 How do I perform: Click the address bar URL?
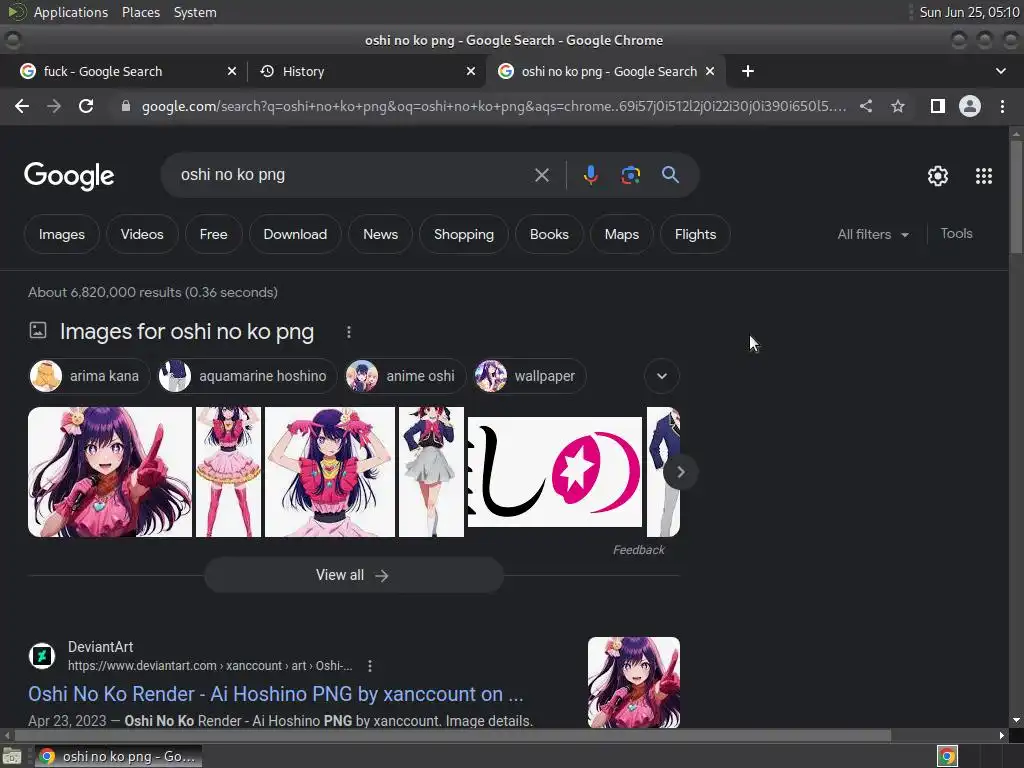click(494, 106)
